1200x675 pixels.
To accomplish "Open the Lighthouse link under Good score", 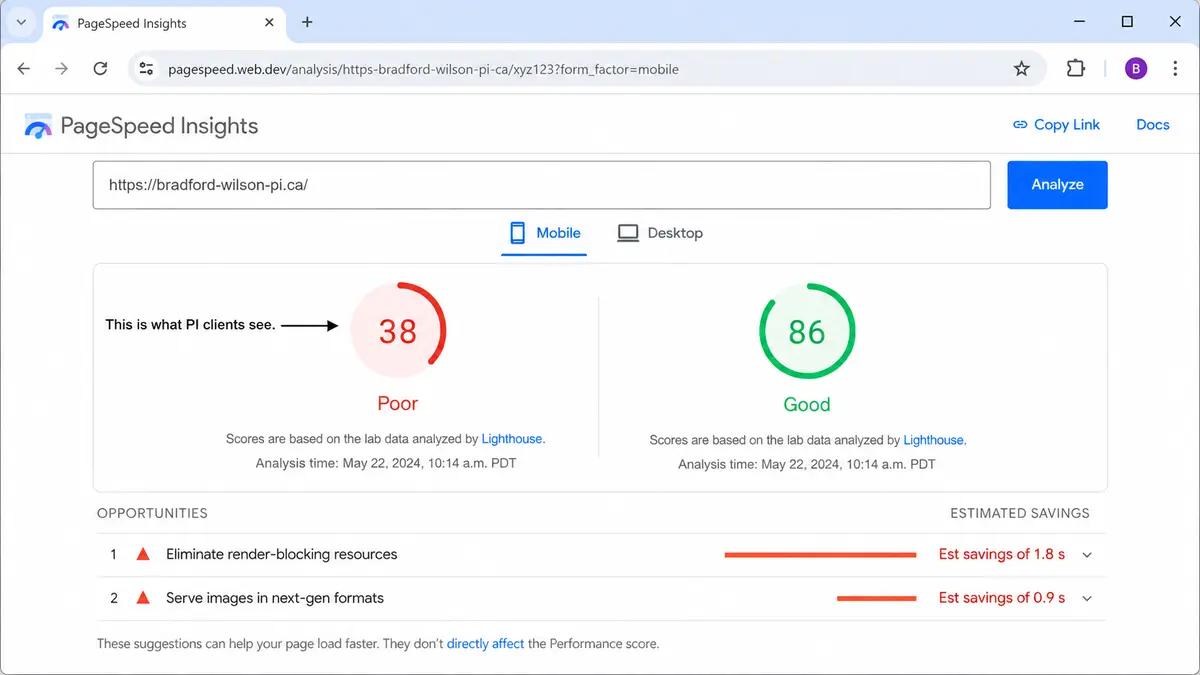I will pyautogui.click(x=934, y=440).
